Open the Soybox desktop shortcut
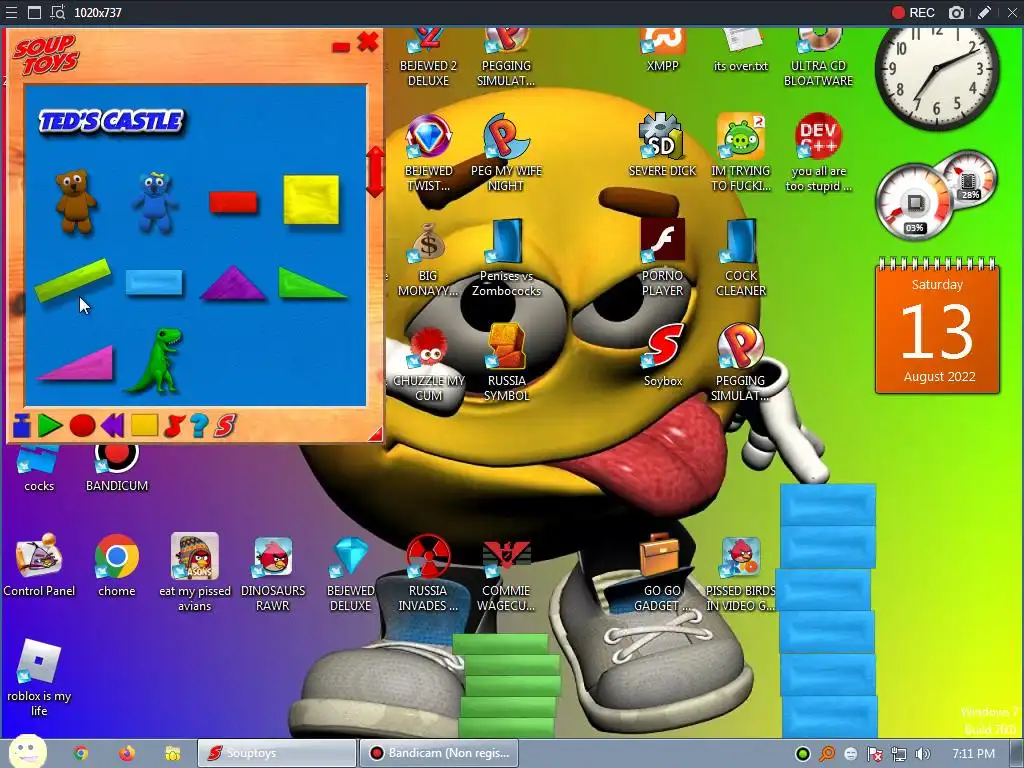The height and width of the screenshot is (768, 1024). click(x=663, y=355)
